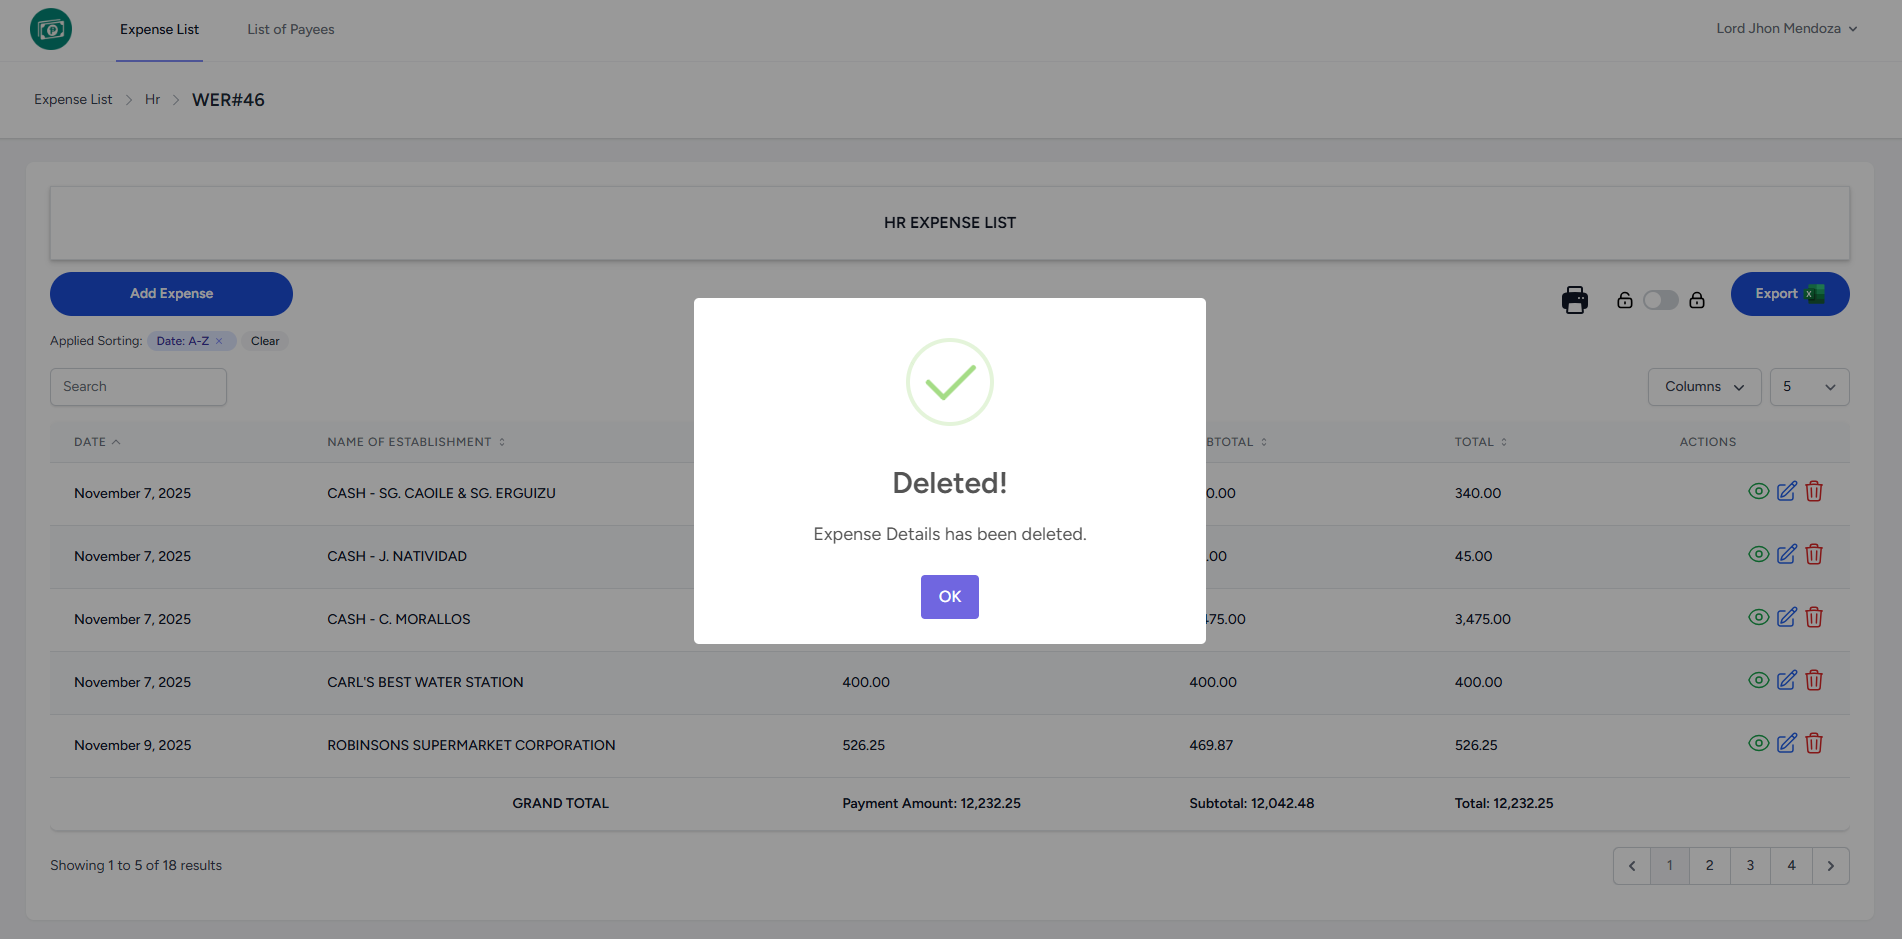Viewport: 1902px width, 939px height.
Task: Click Payment Amount: 12,232.25 text
Action: tap(931, 804)
